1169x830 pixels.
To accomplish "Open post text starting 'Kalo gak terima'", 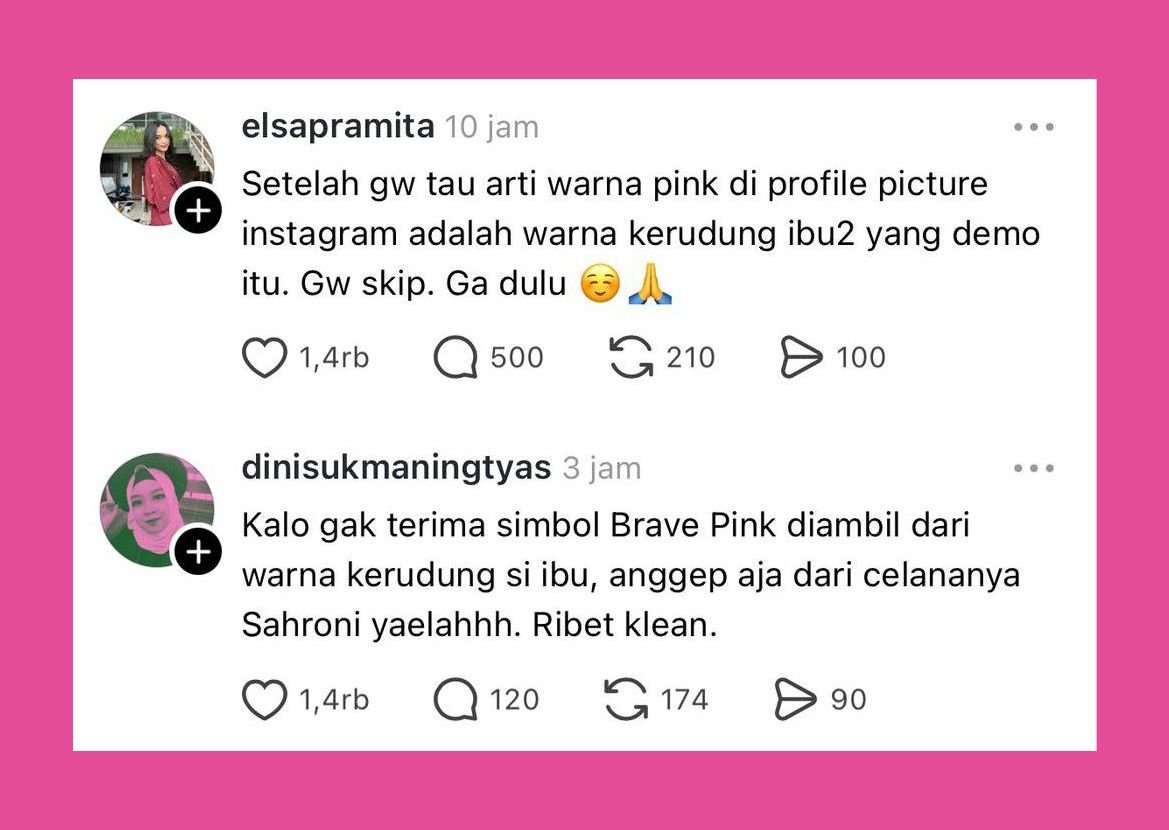I will click(631, 575).
